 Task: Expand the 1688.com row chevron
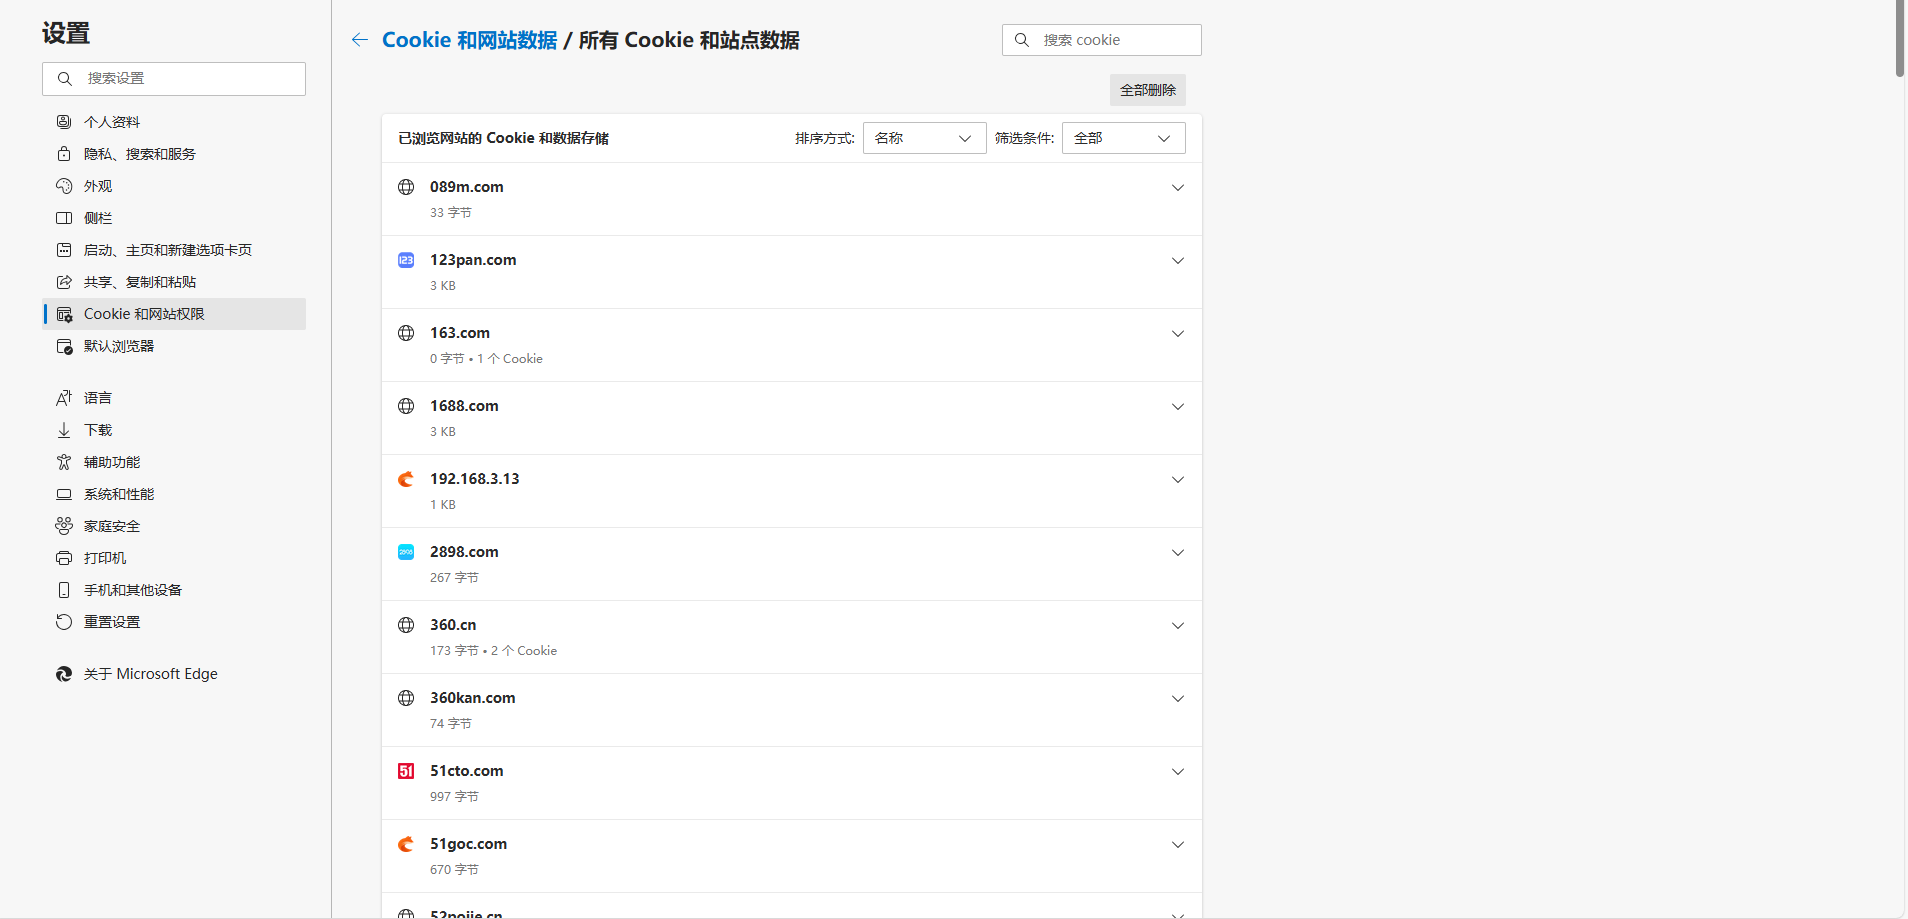1178,407
